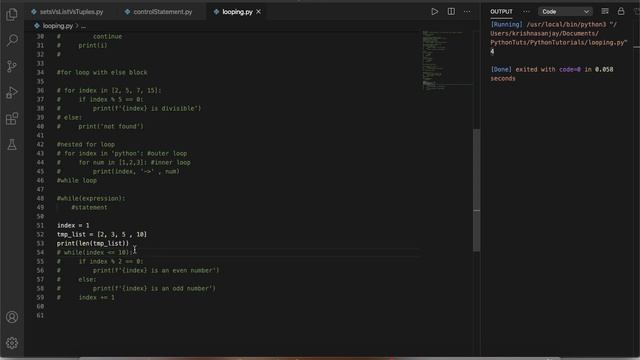
Task: Open the Manage gear menu
Action: pos(12,343)
